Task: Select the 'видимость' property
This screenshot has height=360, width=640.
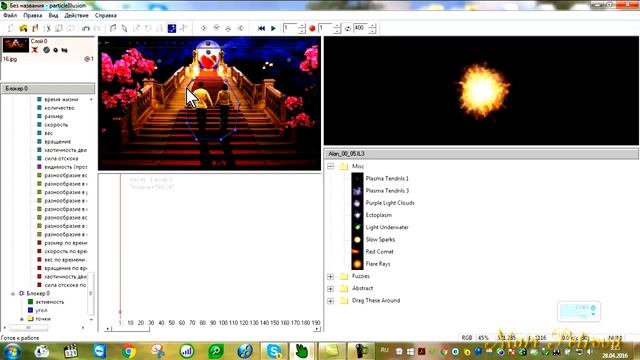Action: (65, 167)
